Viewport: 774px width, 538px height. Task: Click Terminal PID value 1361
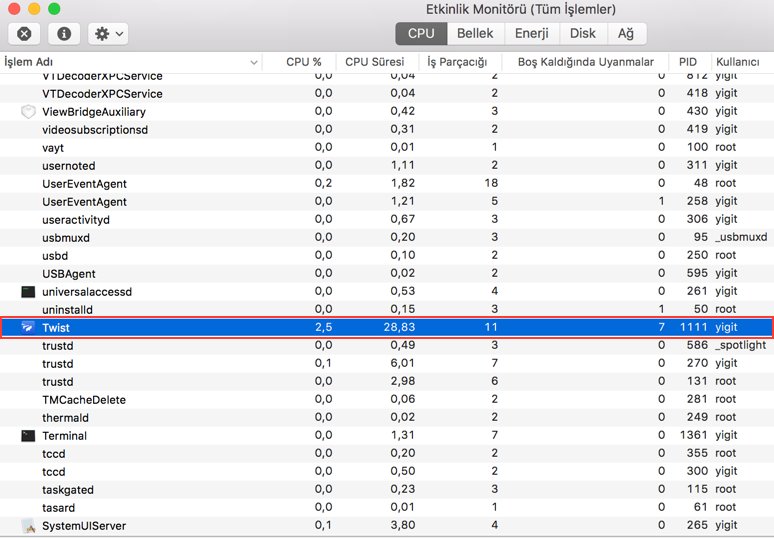tap(694, 435)
